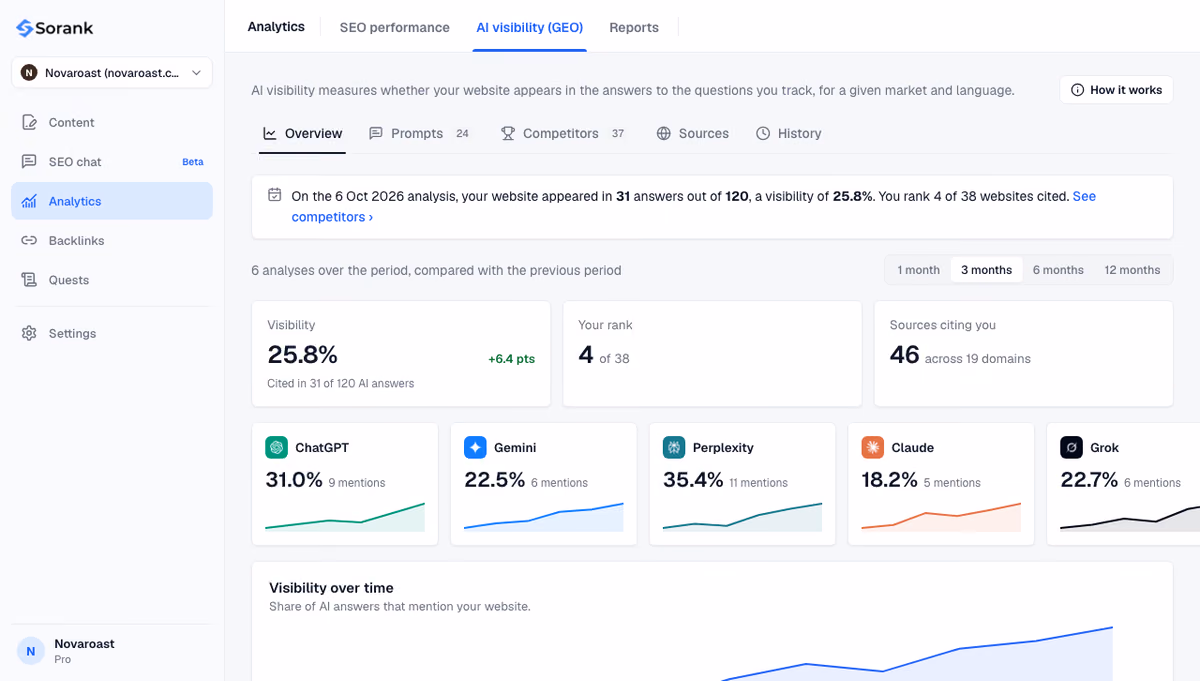
Task: Click the Content document icon in sidebar
Action: click(29, 122)
